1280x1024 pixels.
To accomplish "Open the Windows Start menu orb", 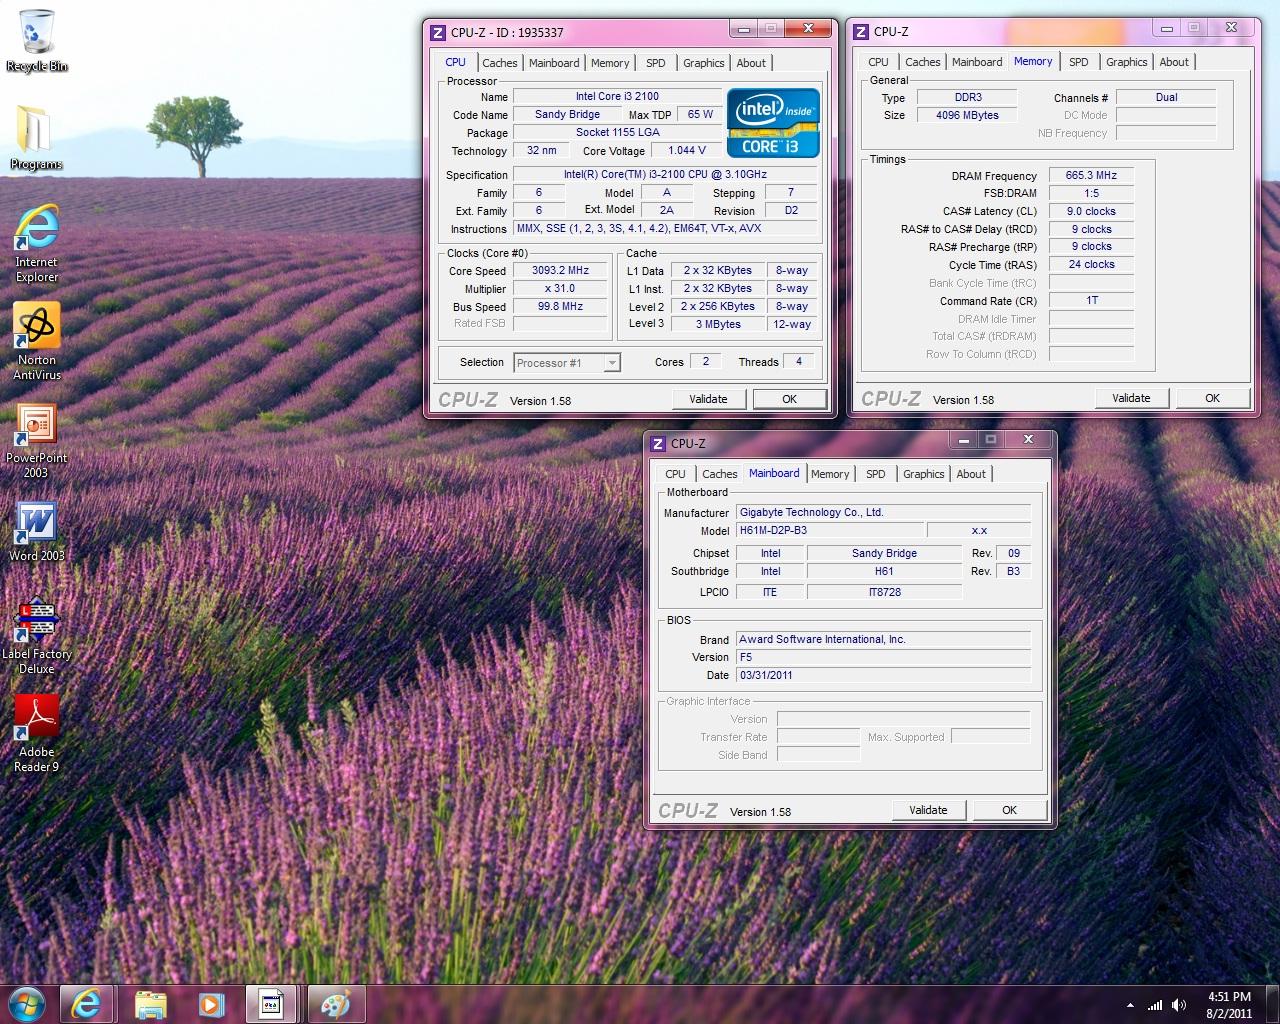I will [27, 1004].
